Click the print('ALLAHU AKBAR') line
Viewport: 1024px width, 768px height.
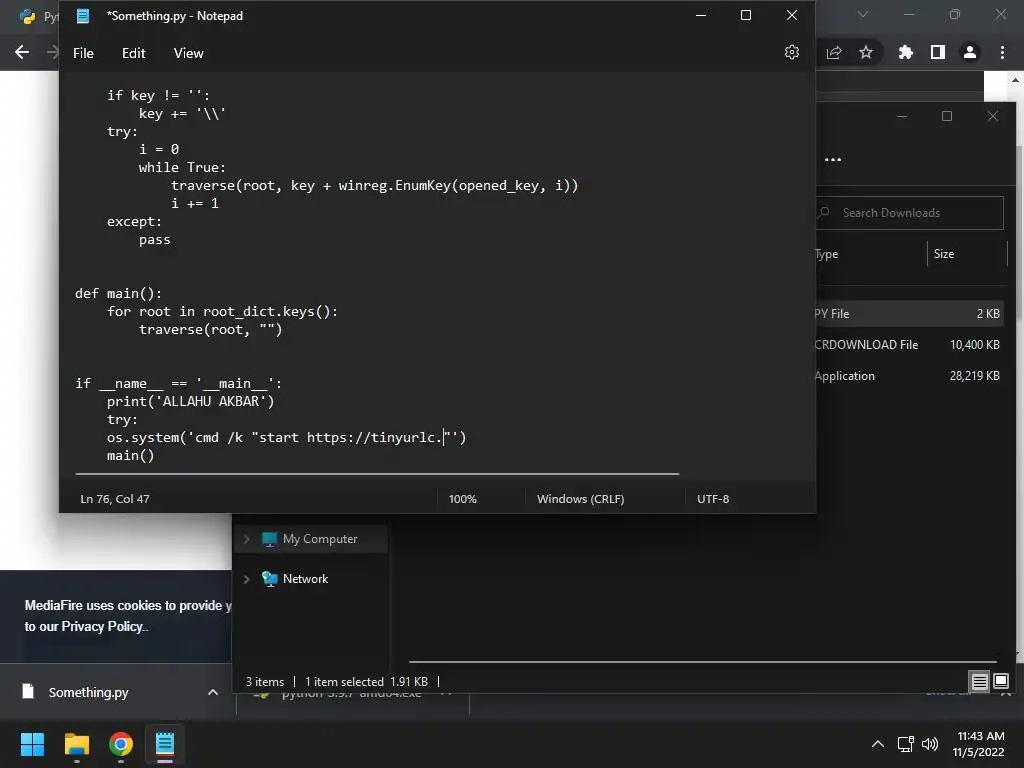[x=191, y=402]
